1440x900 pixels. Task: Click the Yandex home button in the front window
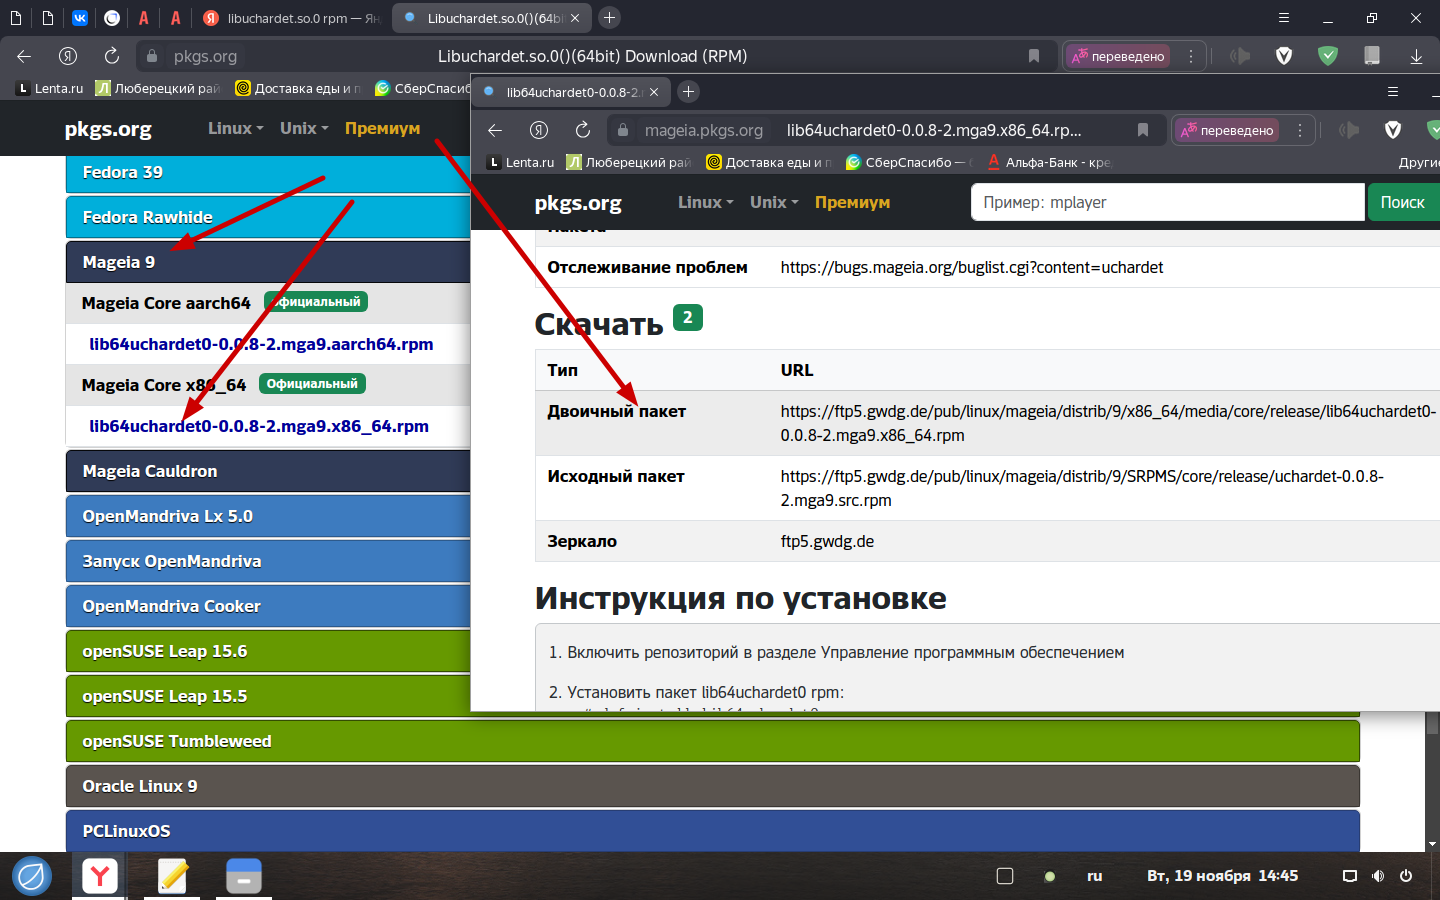point(539,130)
